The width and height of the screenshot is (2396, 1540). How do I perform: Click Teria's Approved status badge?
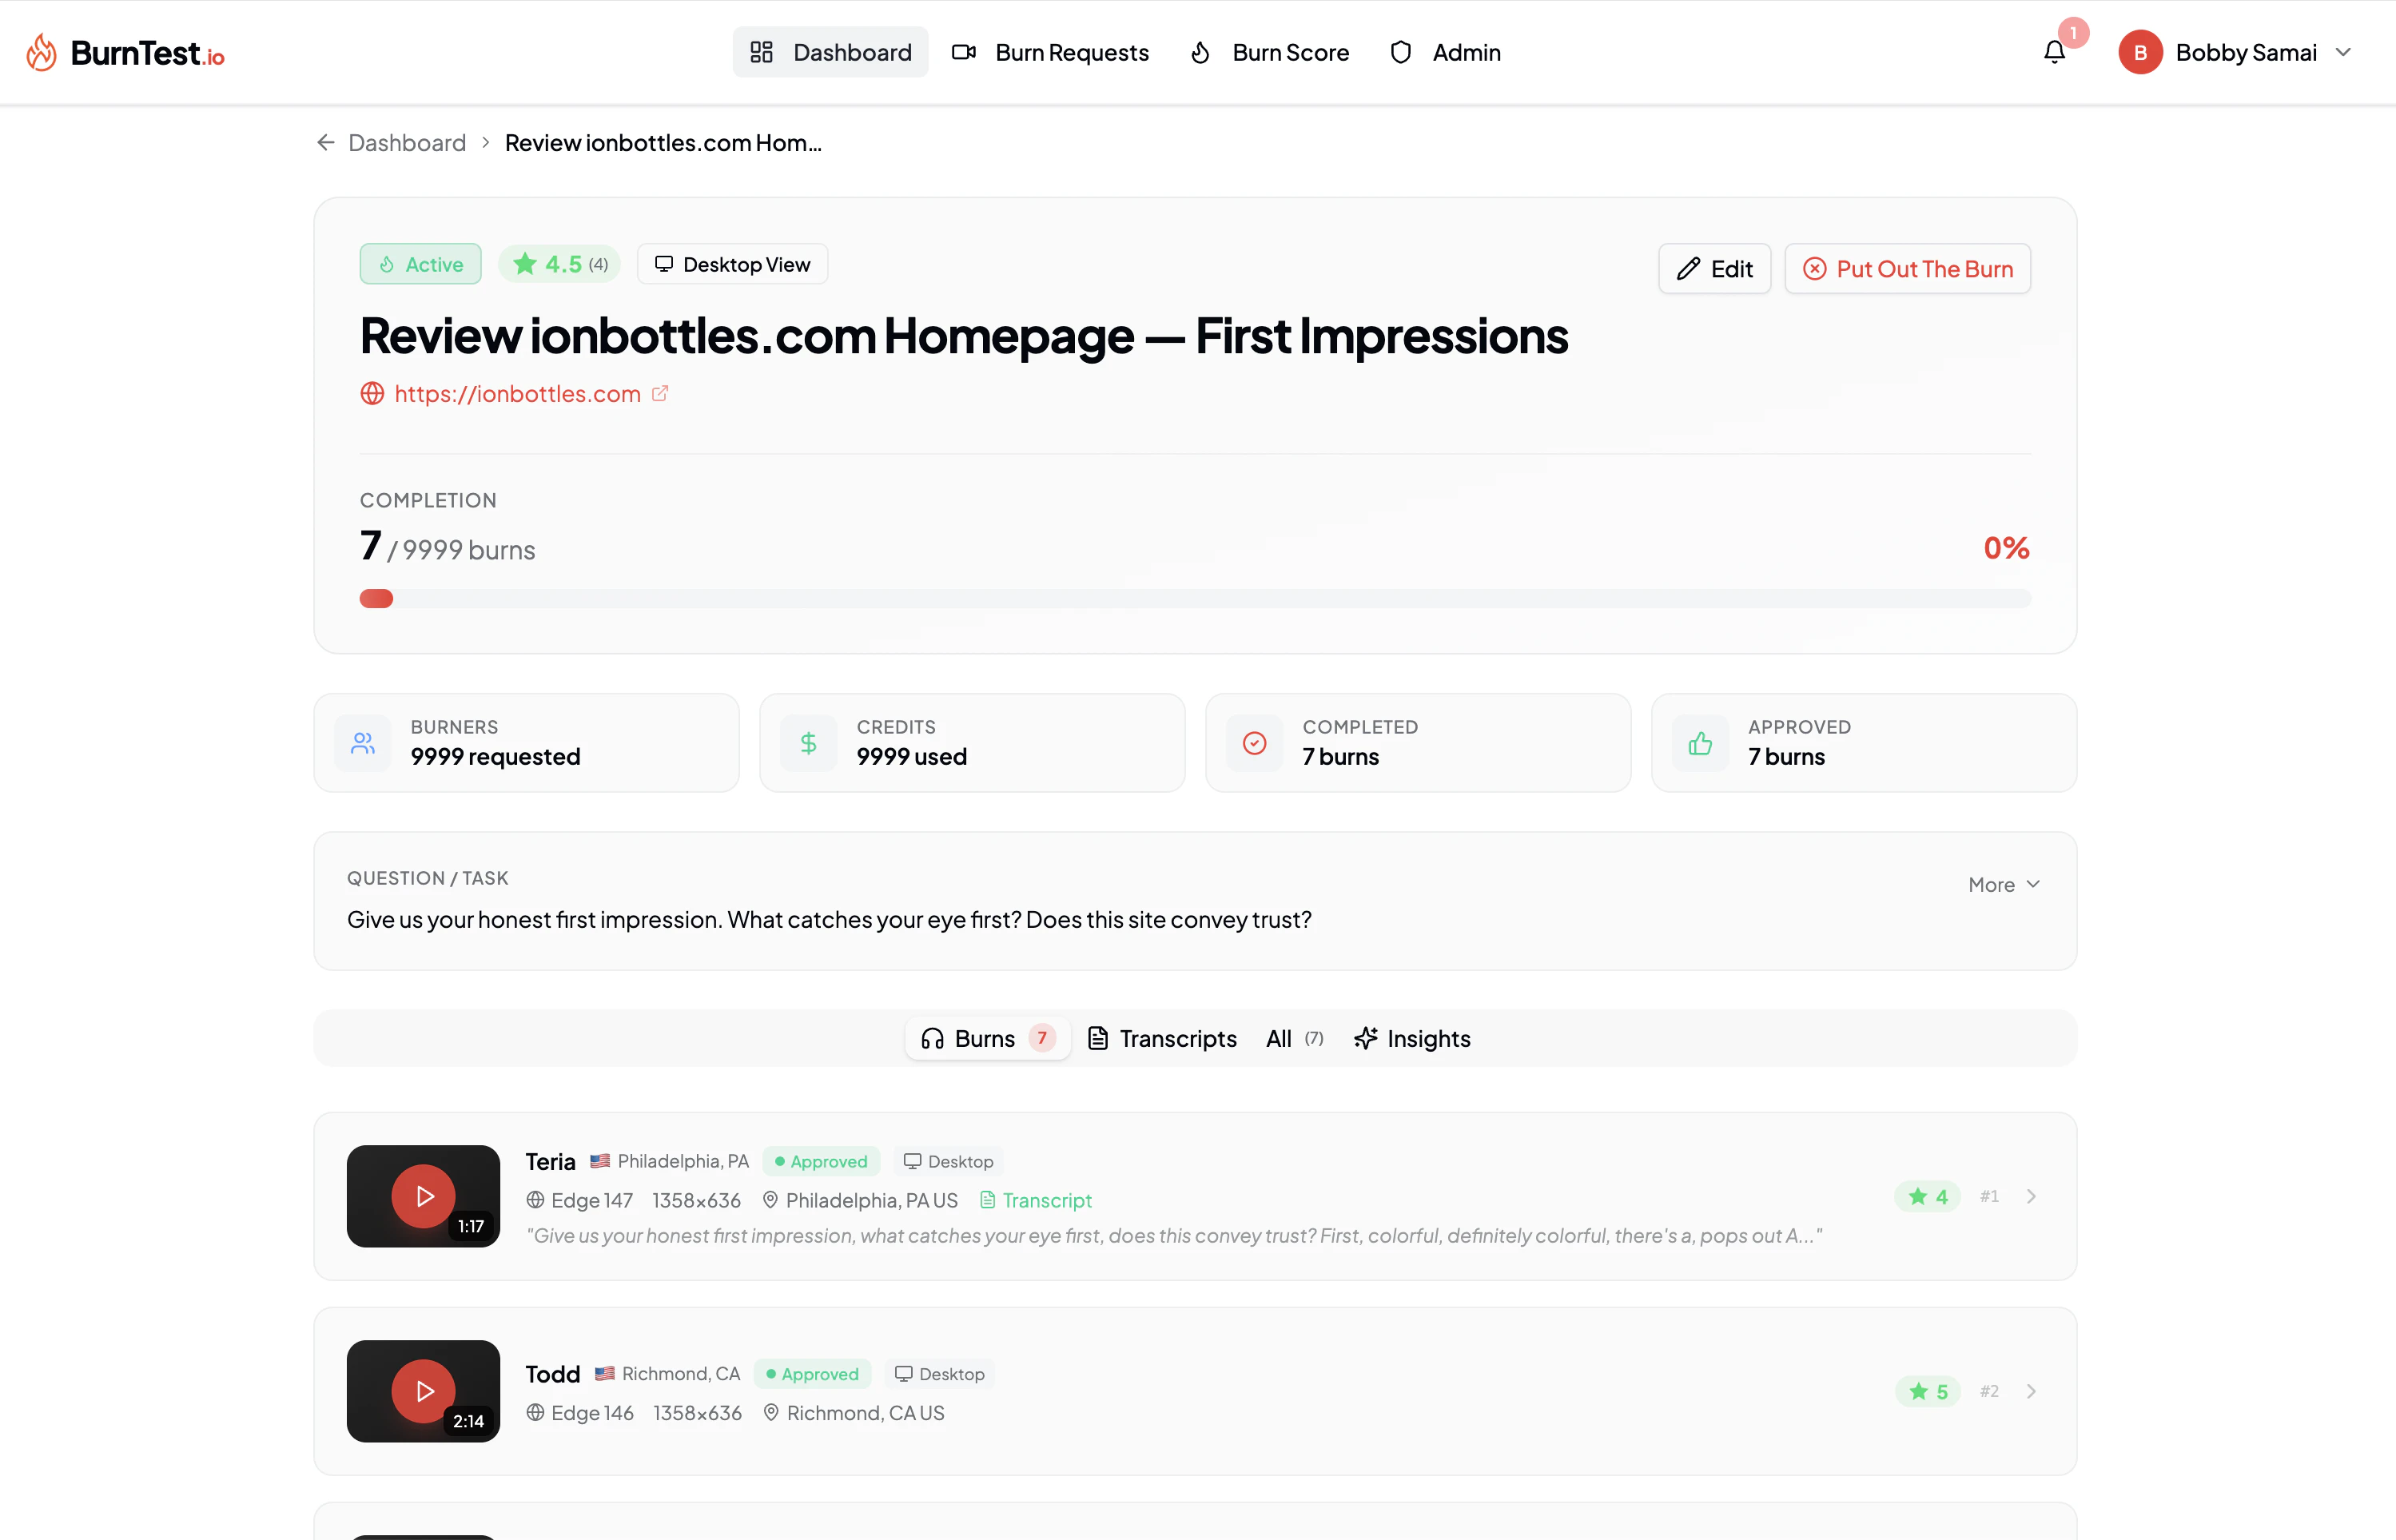pos(821,1161)
